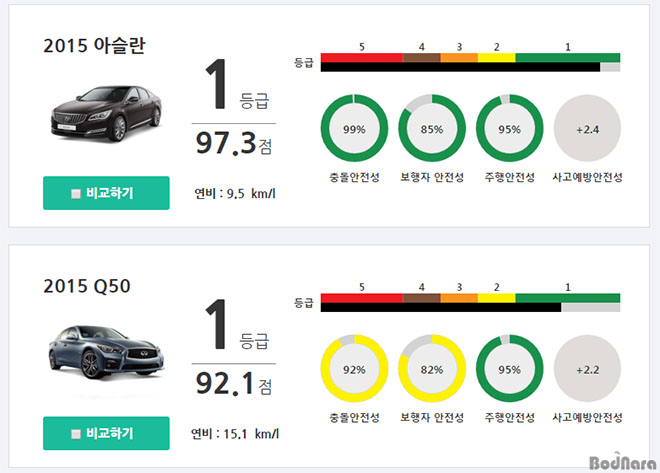Click the 2015 아슬란 title
The image size is (660, 473).
[x=94, y=45]
